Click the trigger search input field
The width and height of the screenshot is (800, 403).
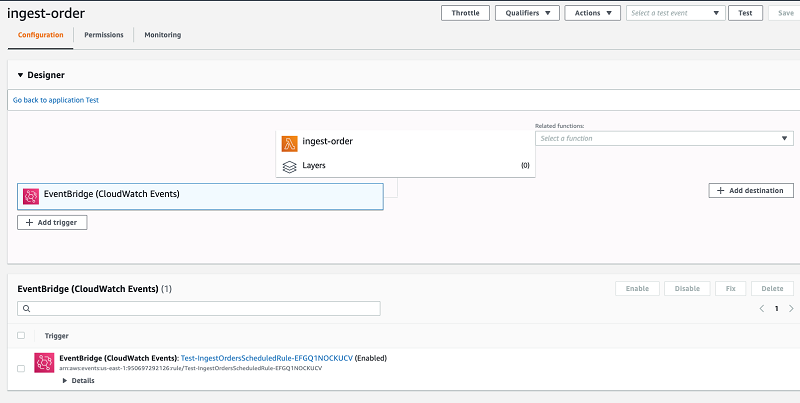(x=198, y=309)
